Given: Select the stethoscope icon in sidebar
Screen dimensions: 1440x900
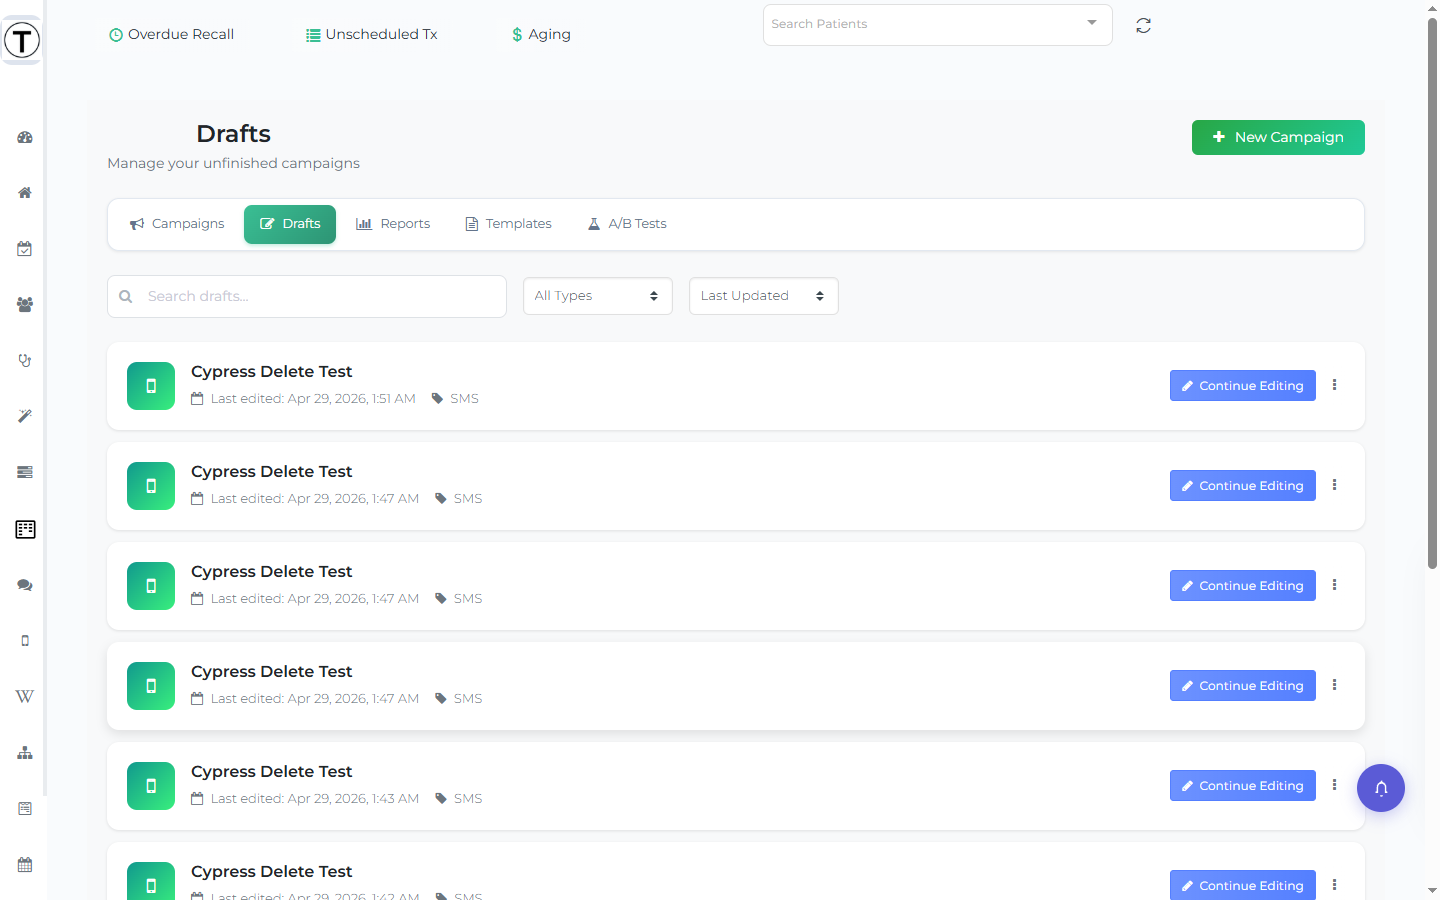Looking at the screenshot, I should 25,361.
